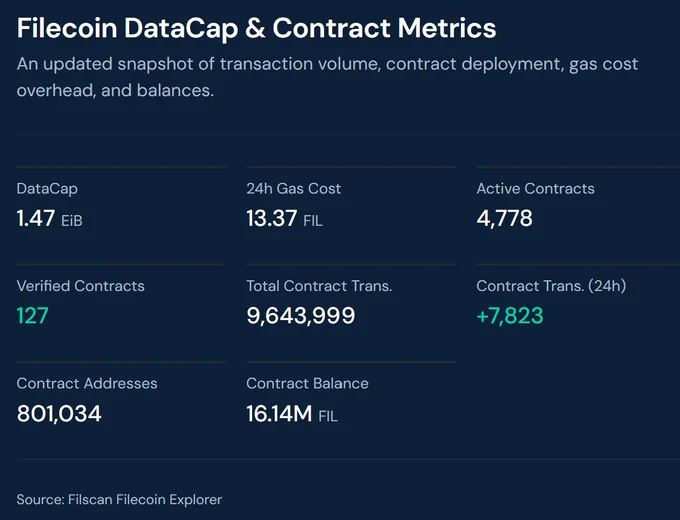
Task: Select the 24h Gas Cost label
Action: point(294,189)
